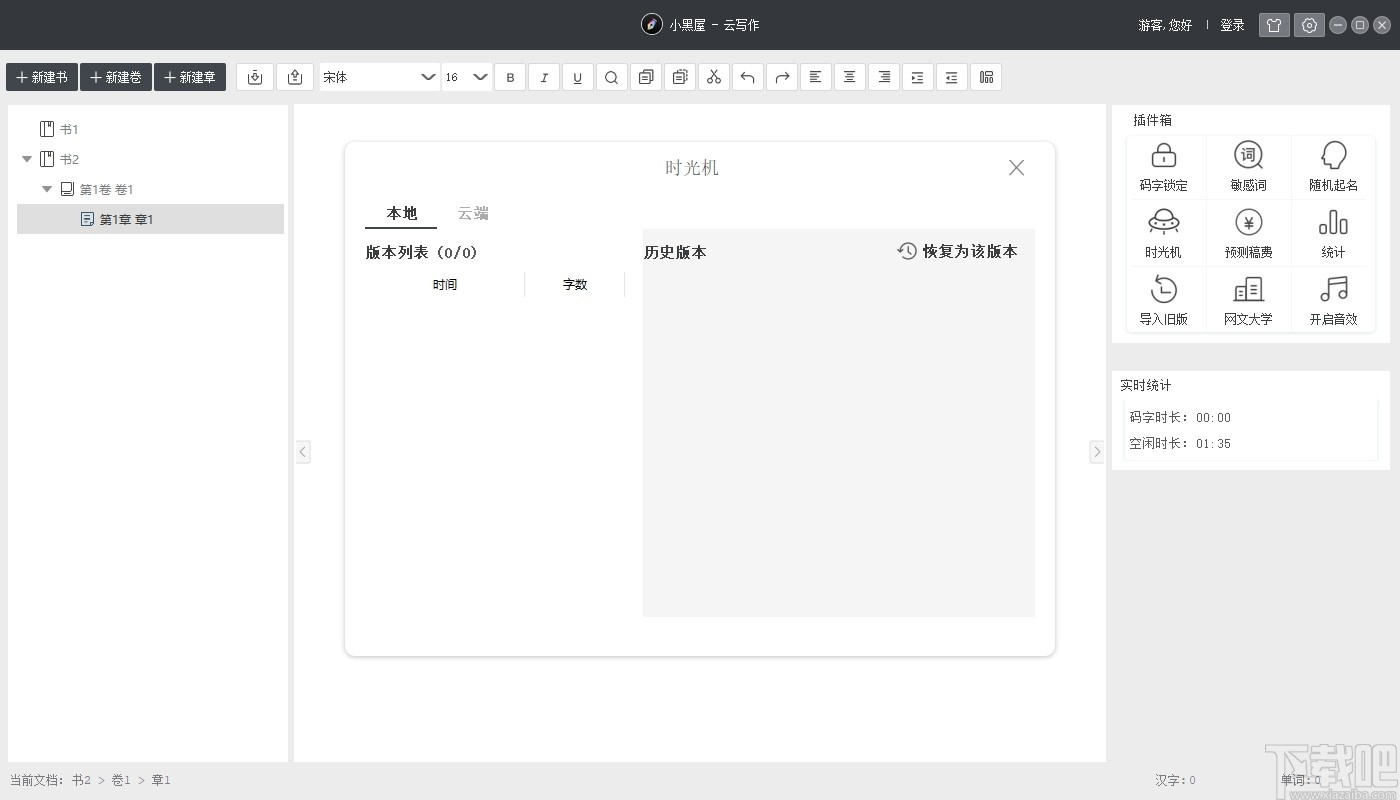Click the 小黑屋 app logo icon

[x=652, y=24]
